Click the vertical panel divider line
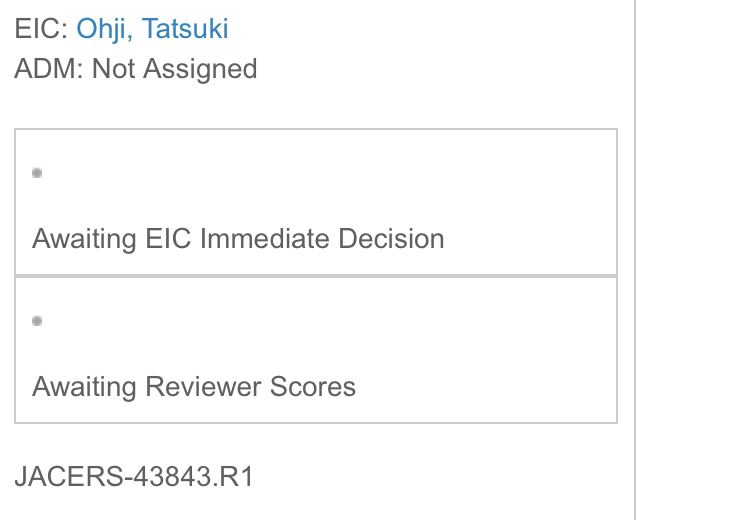The width and height of the screenshot is (746, 520). (x=635, y=260)
